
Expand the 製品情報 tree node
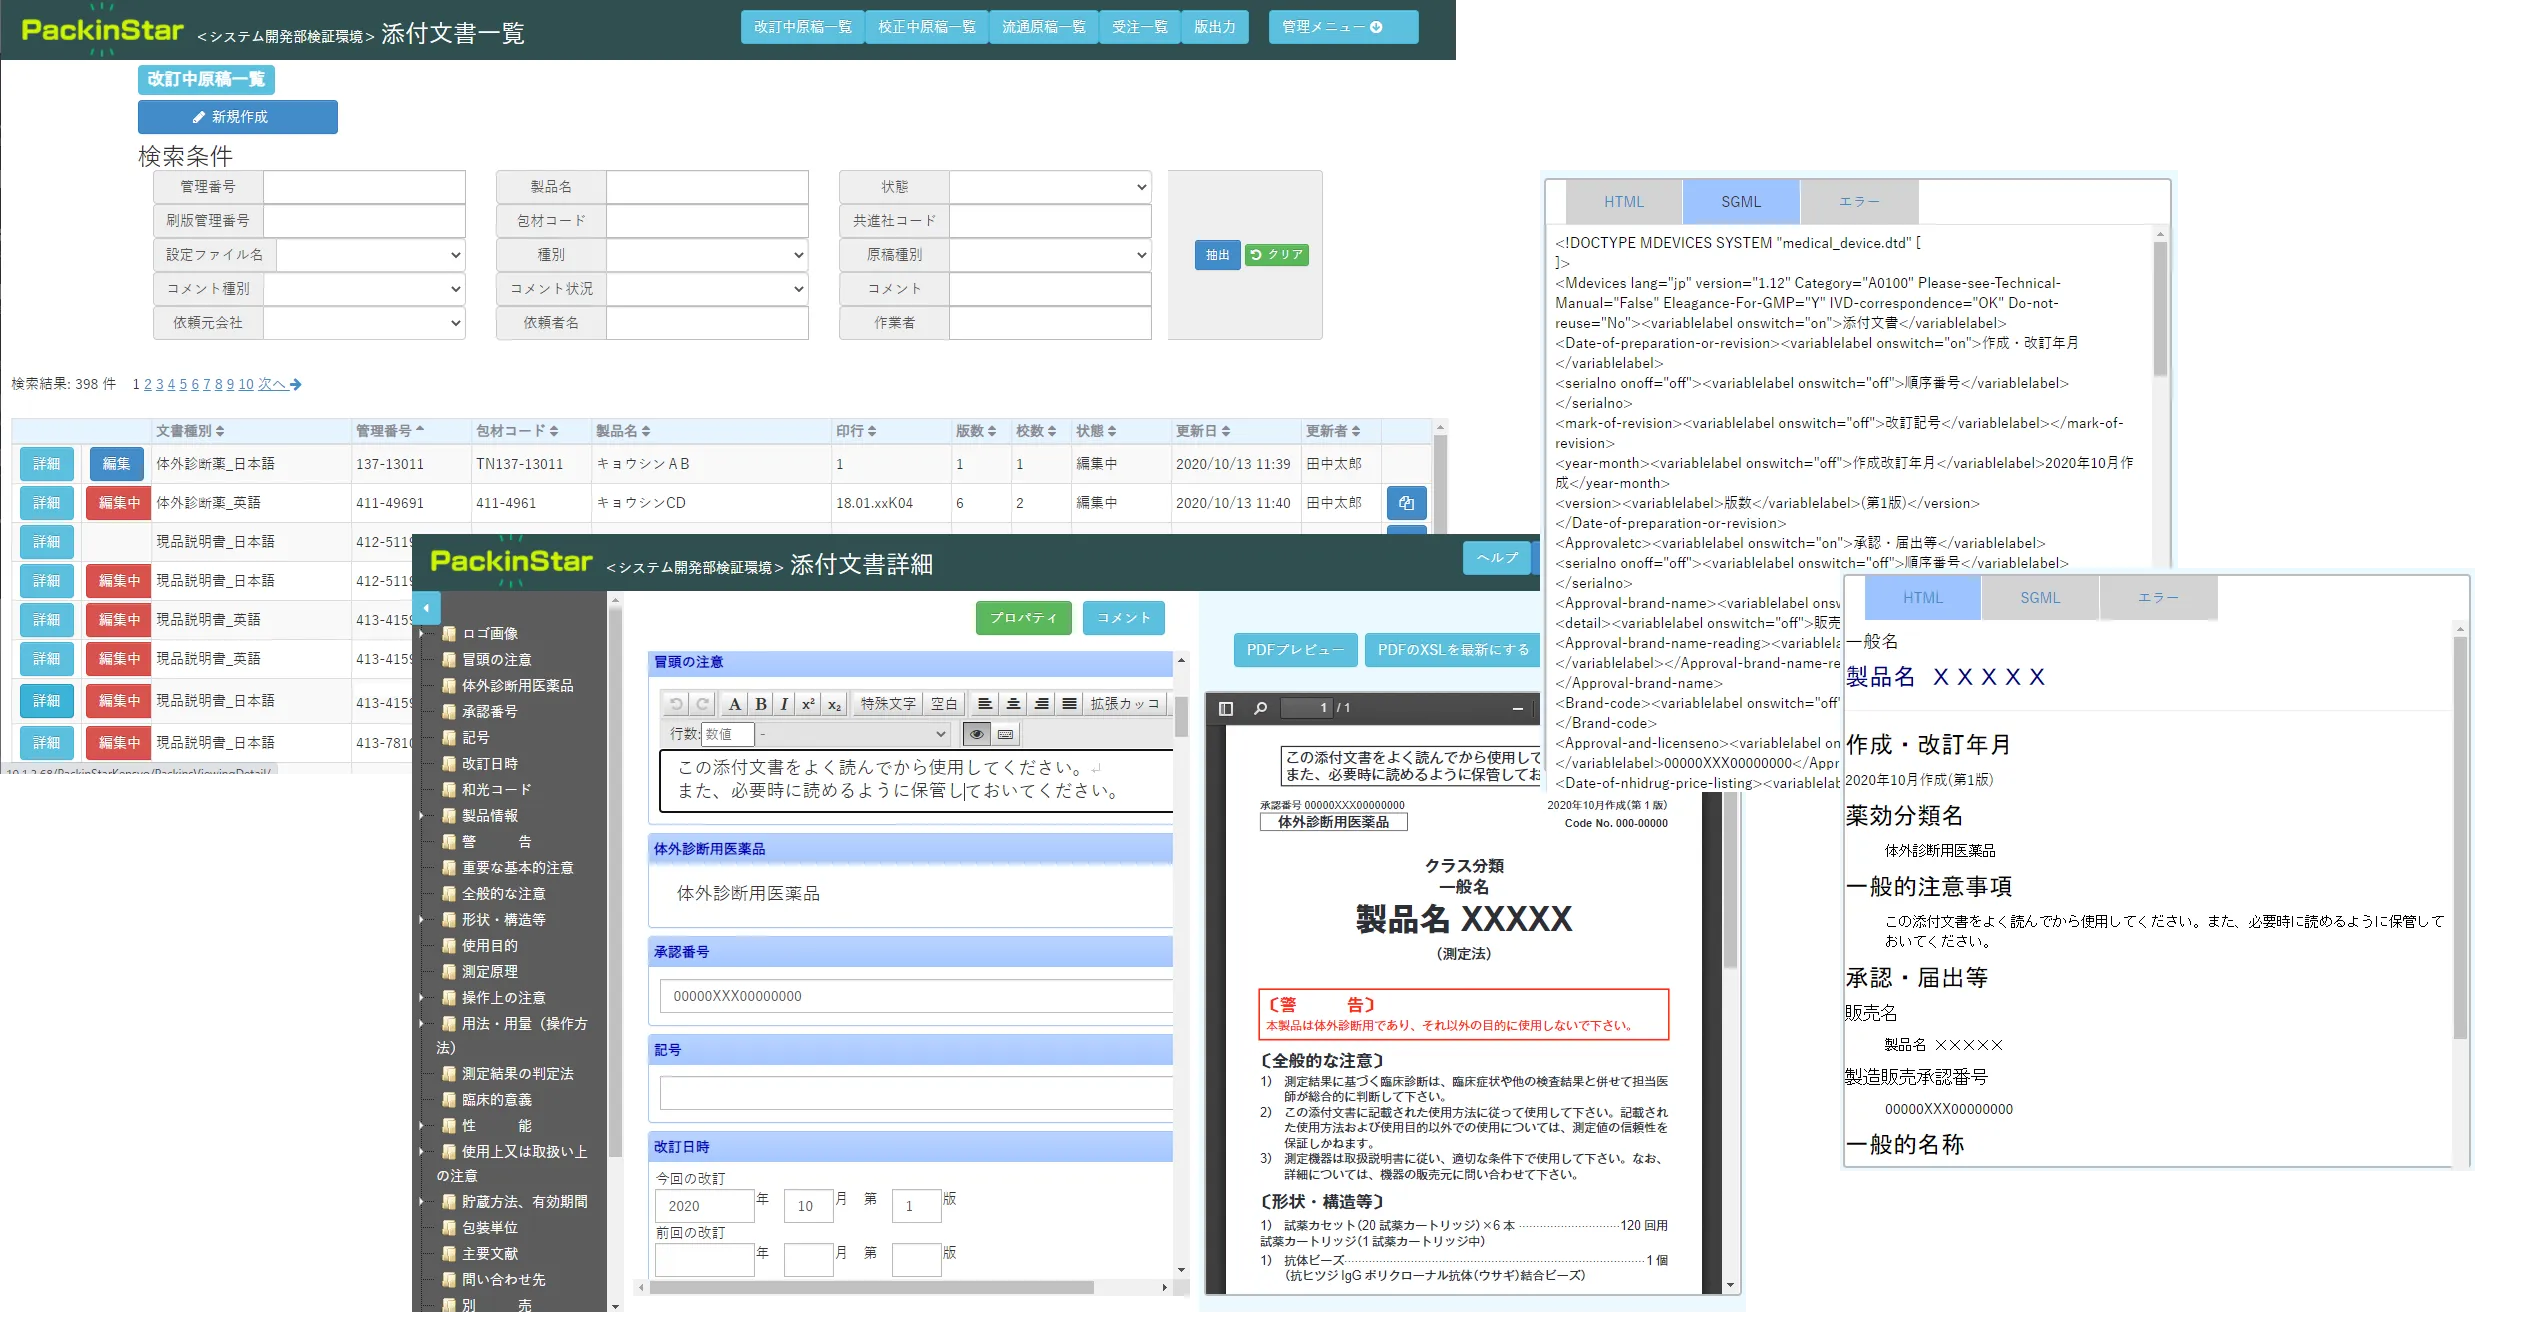[421, 816]
